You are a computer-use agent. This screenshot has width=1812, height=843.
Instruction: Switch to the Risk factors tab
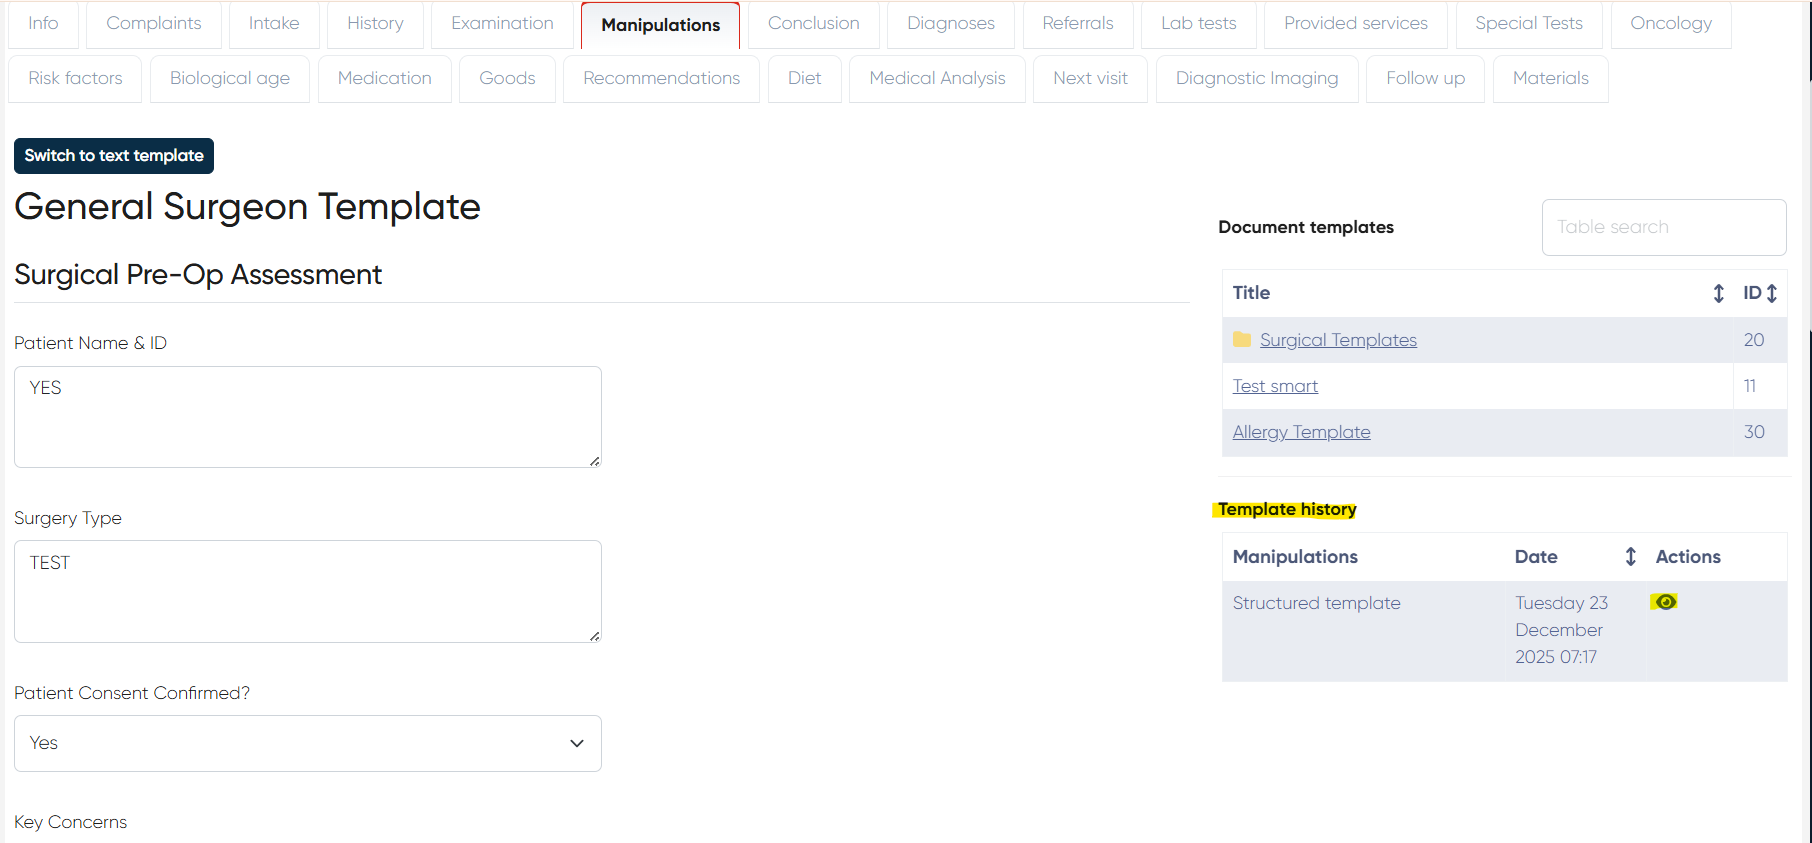click(x=75, y=79)
